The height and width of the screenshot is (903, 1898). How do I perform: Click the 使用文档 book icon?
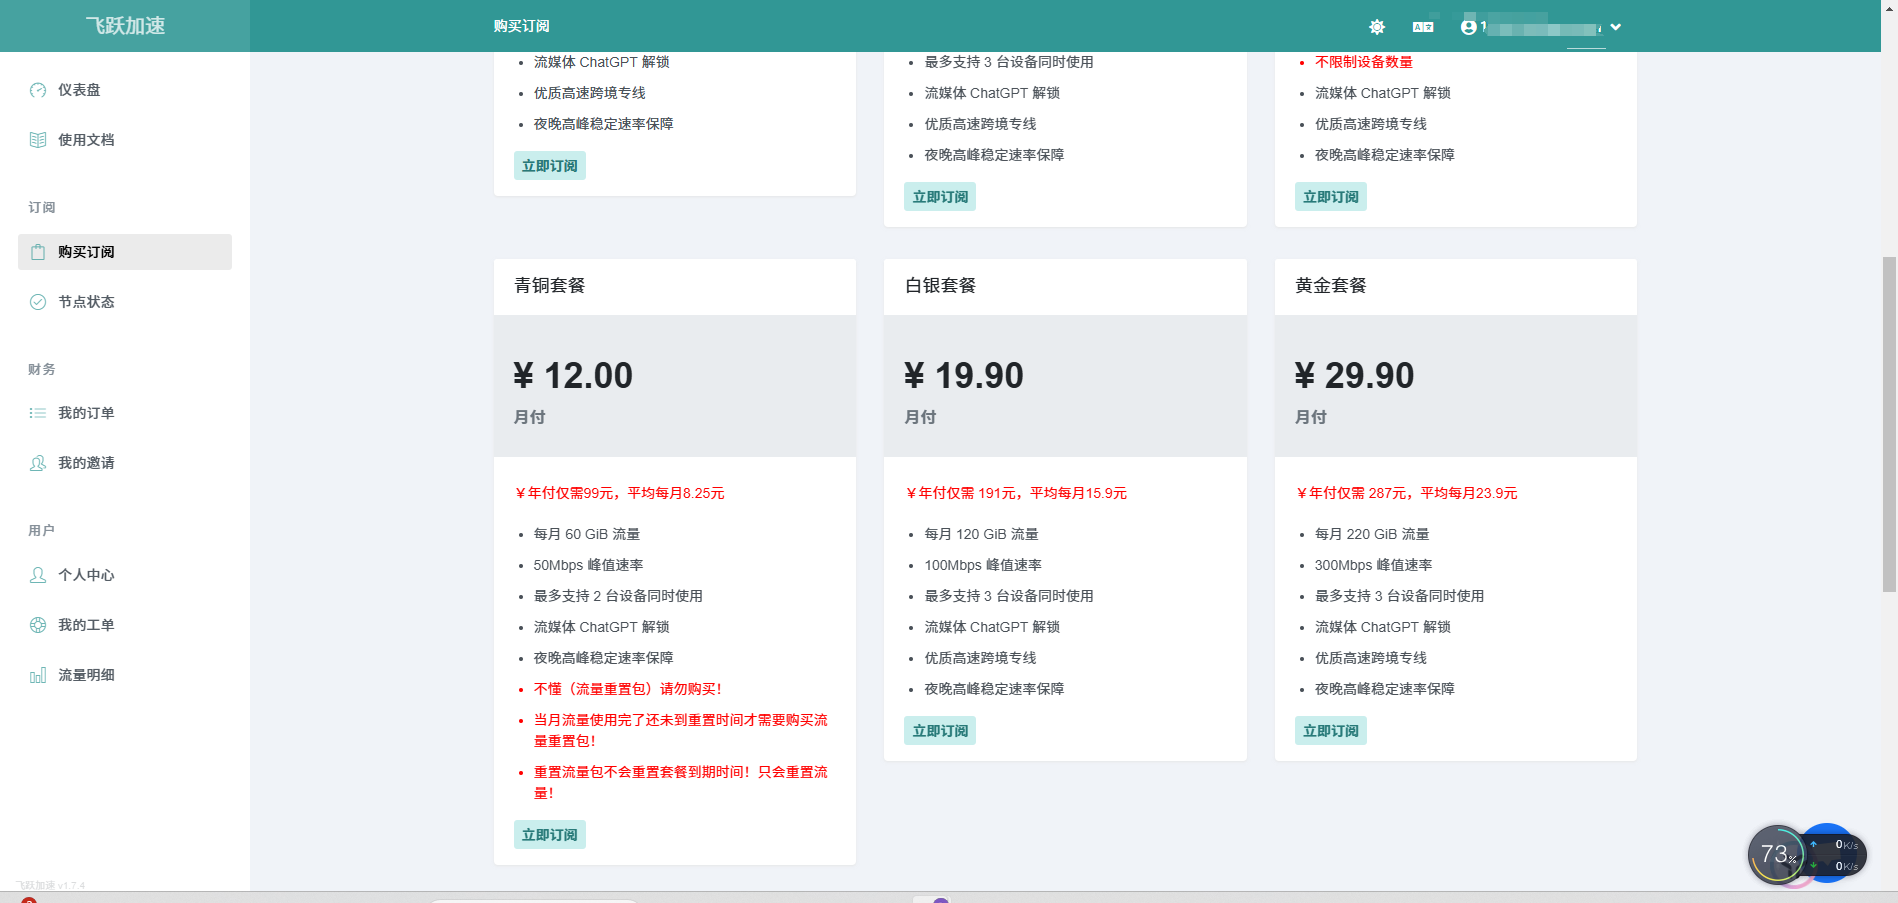point(38,140)
